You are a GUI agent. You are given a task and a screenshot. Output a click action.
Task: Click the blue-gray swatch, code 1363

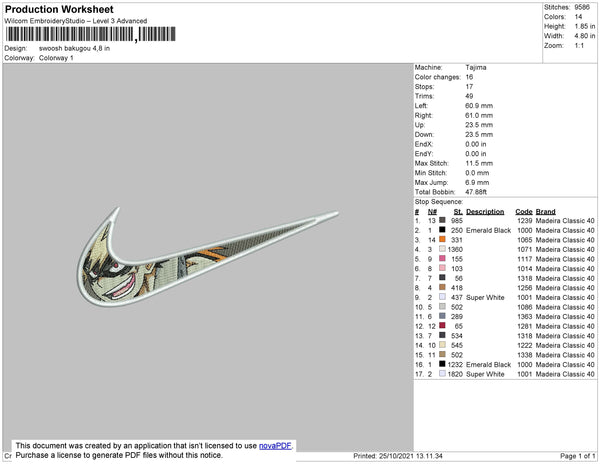point(442,316)
